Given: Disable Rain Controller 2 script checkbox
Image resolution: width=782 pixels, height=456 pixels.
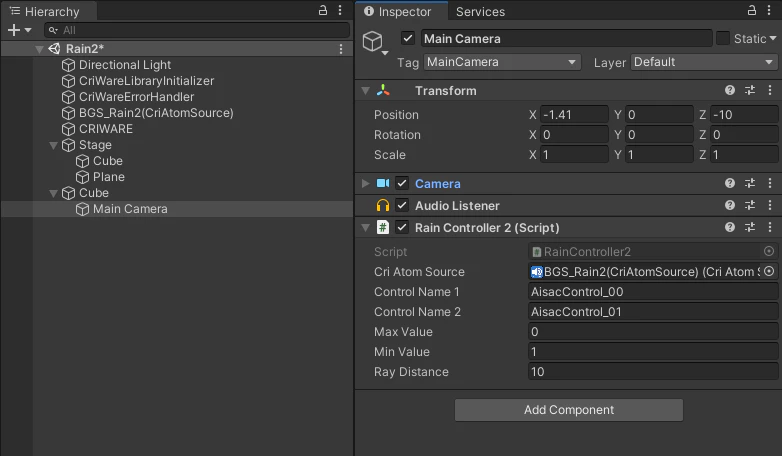Looking at the screenshot, I should 402,227.
